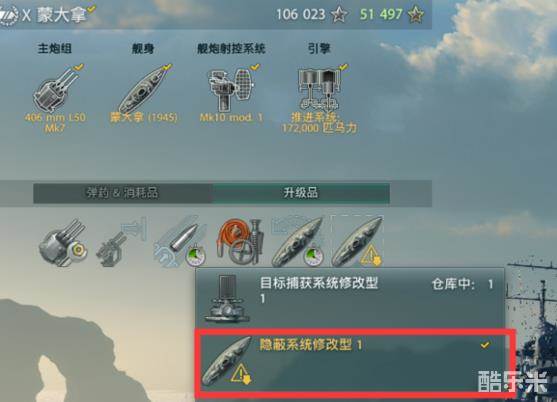The width and height of the screenshot is (557, 402).
Task: Click the checkmark on the engine module
Action: tap(344, 67)
